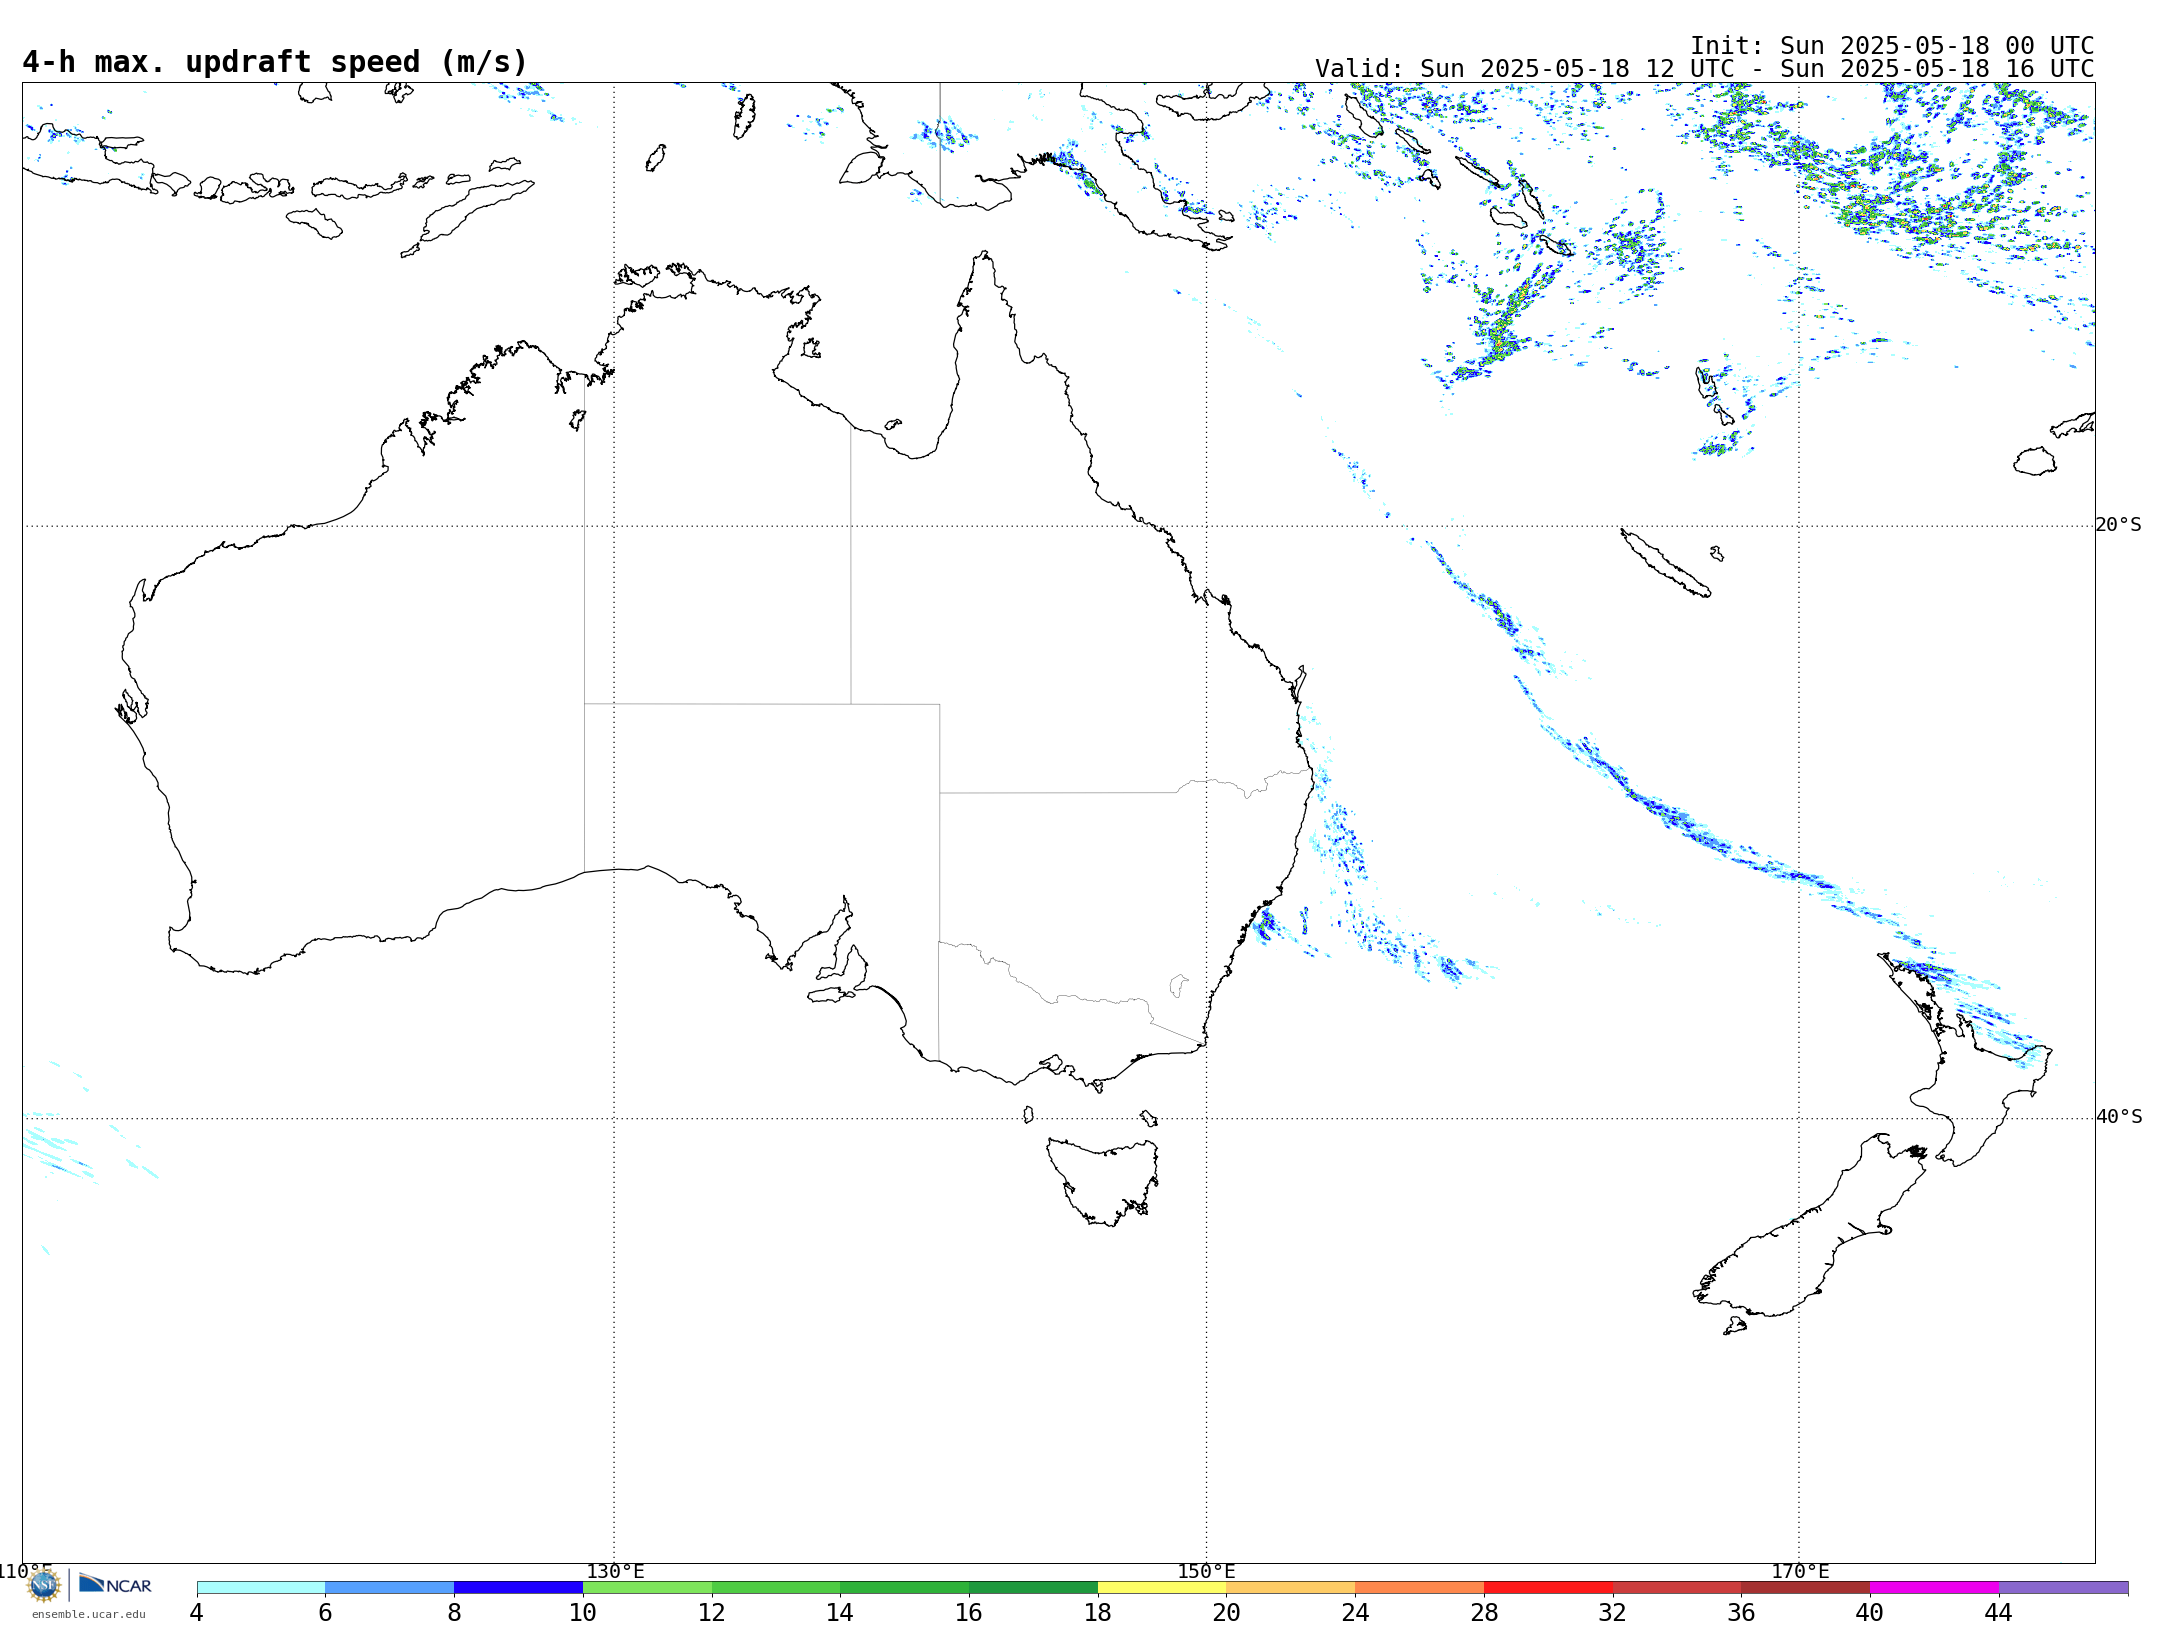The width and height of the screenshot is (2160, 1626).
Task: Click the '170°E' longitude label
Action: tap(1800, 1572)
